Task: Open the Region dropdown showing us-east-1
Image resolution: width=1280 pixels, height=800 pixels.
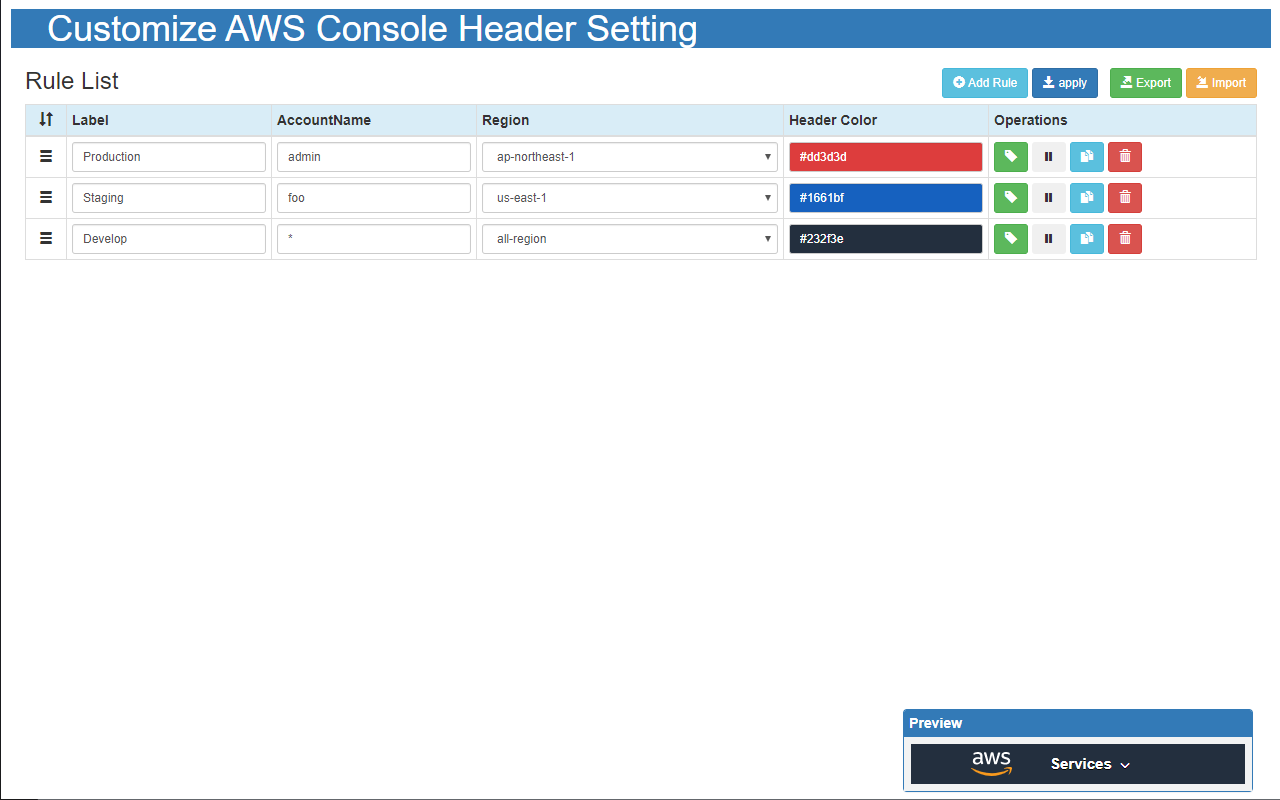Action: 629,198
